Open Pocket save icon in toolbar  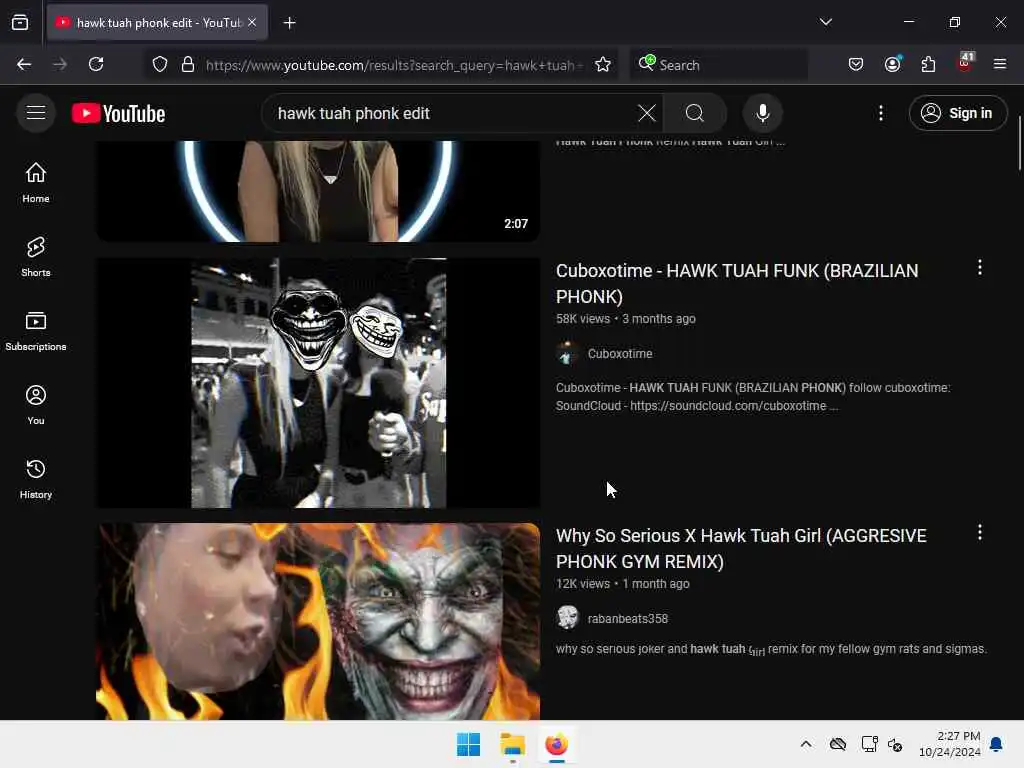click(x=856, y=64)
